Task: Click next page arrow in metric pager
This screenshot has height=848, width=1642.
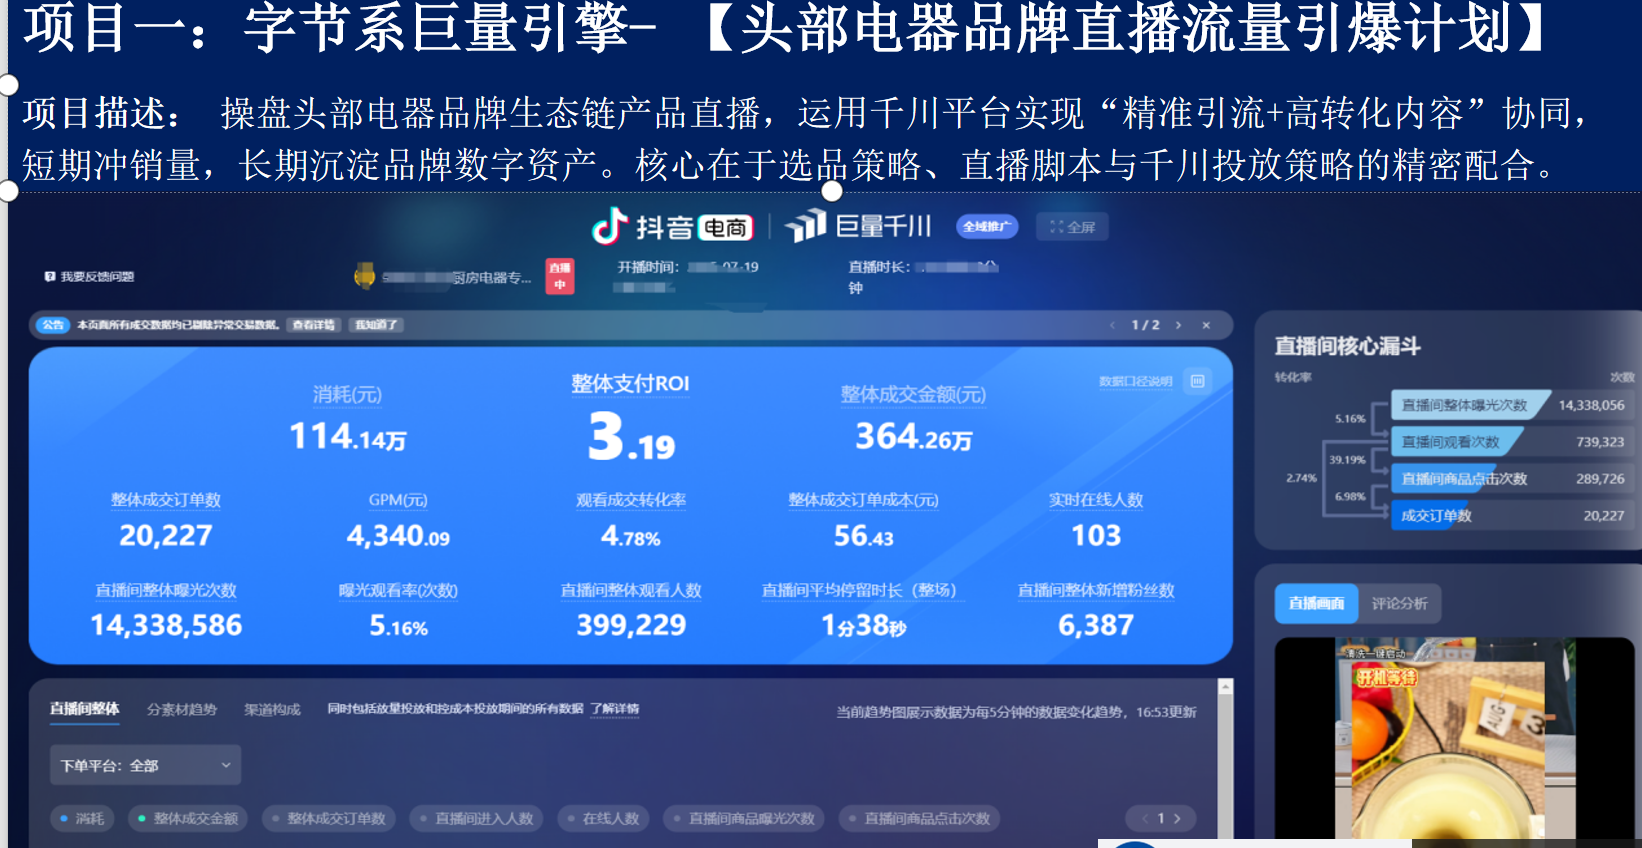Action: pyautogui.click(x=1178, y=818)
